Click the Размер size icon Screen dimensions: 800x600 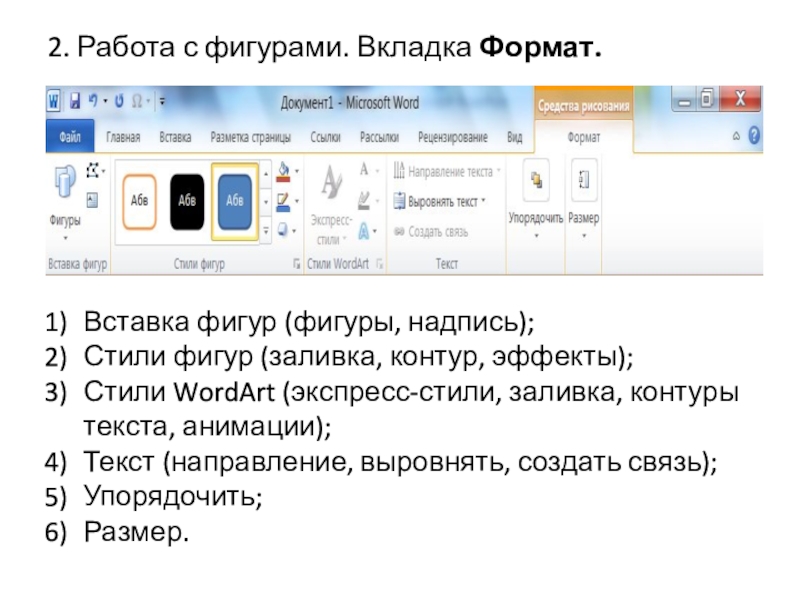pyautogui.click(x=583, y=196)
